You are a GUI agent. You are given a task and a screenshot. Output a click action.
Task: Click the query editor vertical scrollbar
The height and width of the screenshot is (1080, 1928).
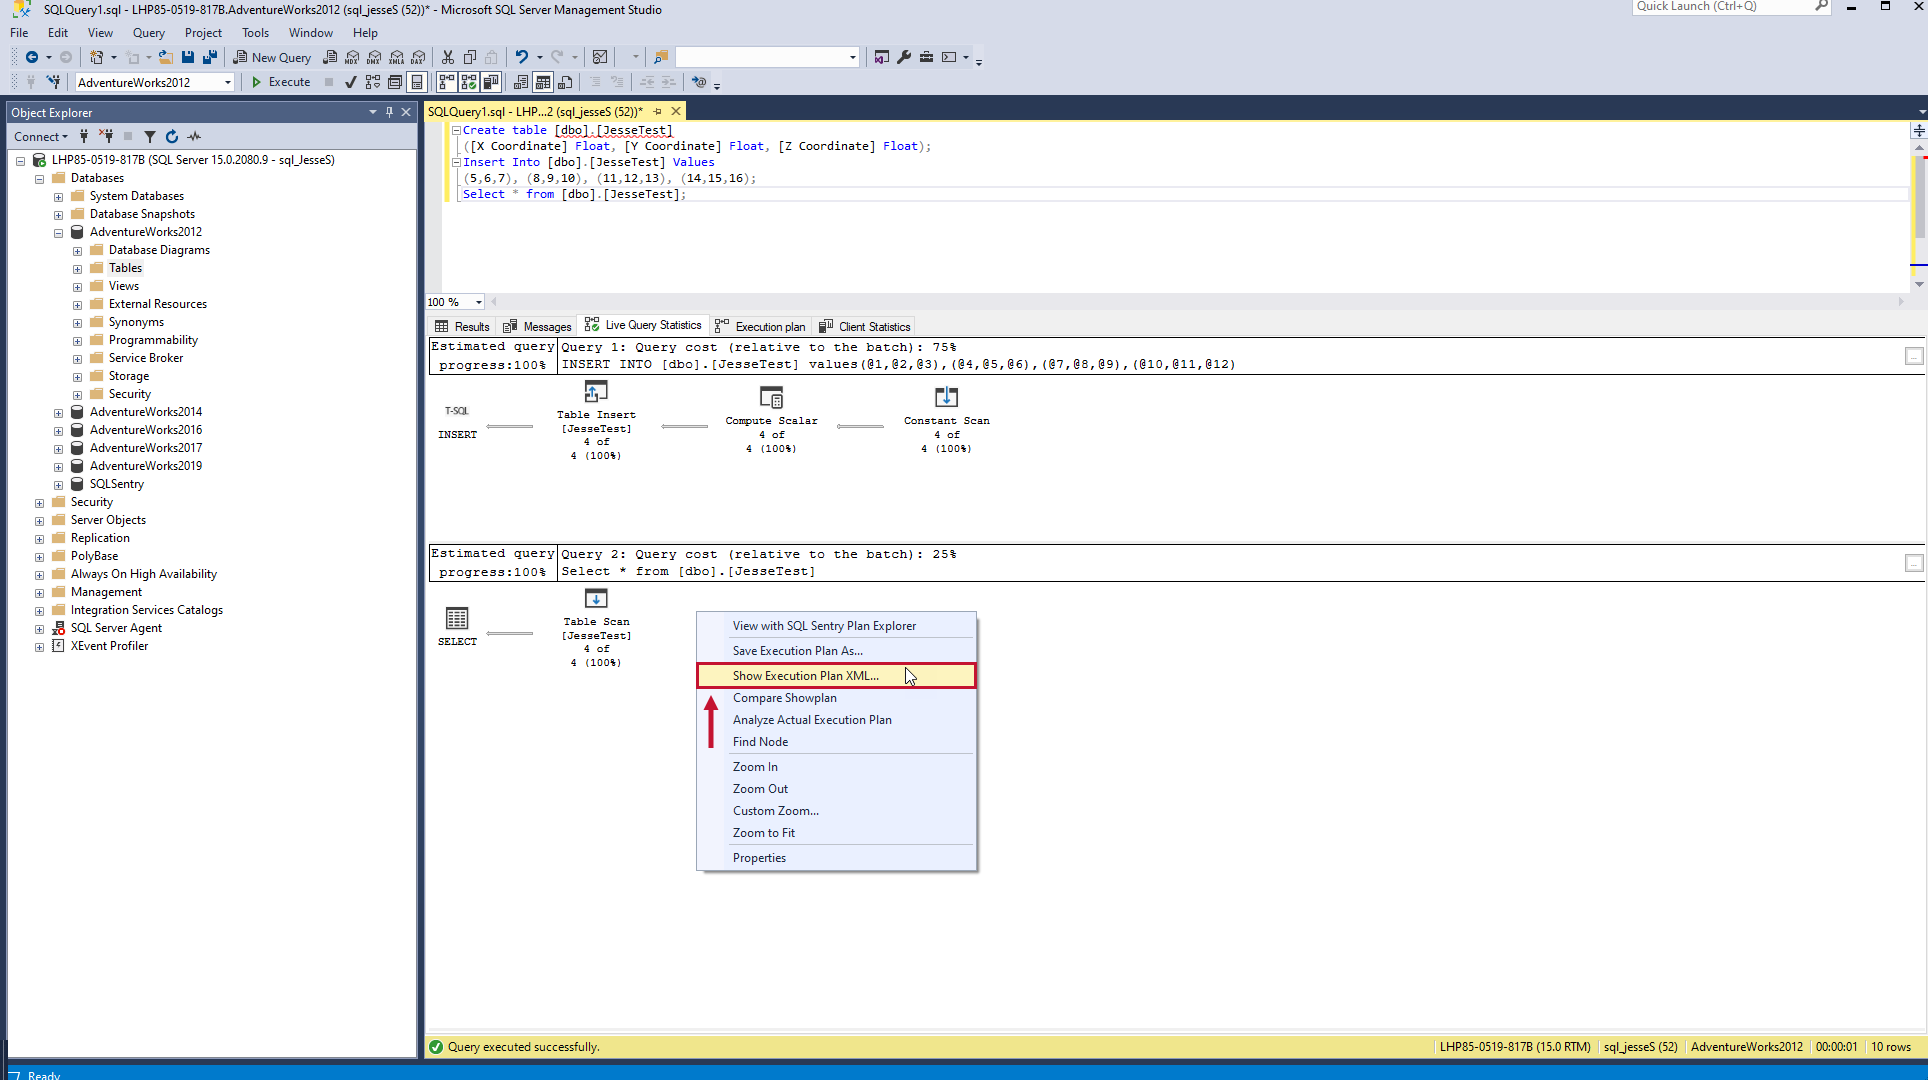coord(1919,200)
